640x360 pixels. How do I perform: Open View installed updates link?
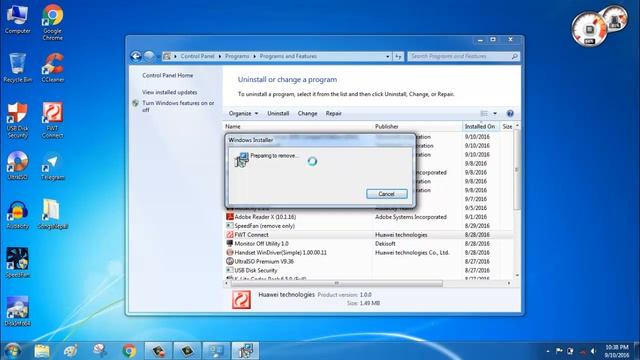169,92
